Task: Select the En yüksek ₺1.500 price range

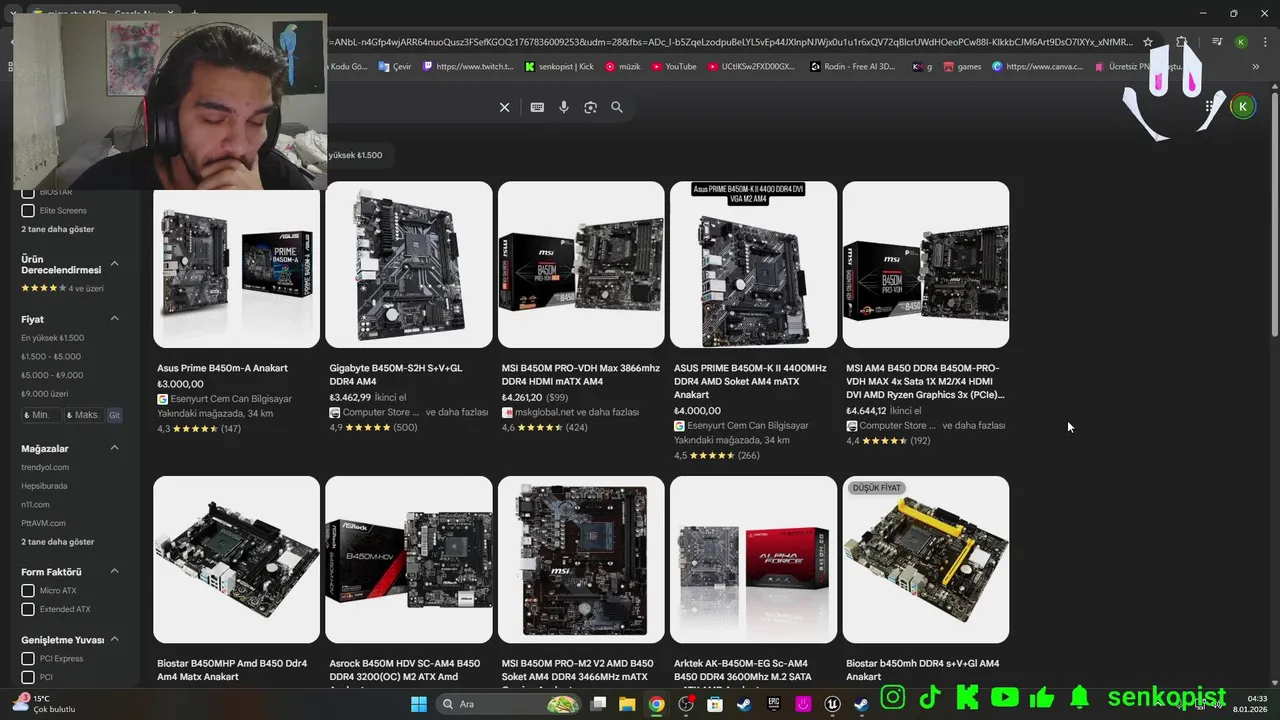Action: [x=53, y=338]
